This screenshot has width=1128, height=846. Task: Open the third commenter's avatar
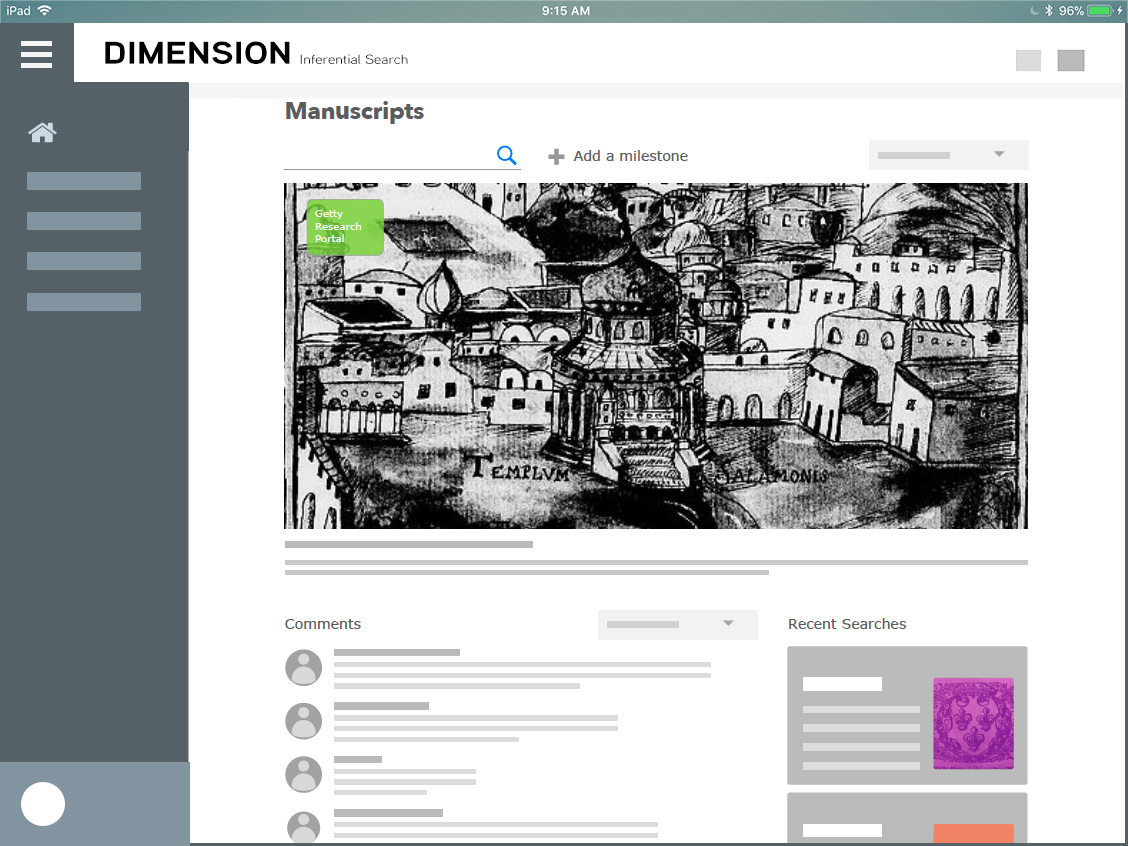click(x=304, y=774)
